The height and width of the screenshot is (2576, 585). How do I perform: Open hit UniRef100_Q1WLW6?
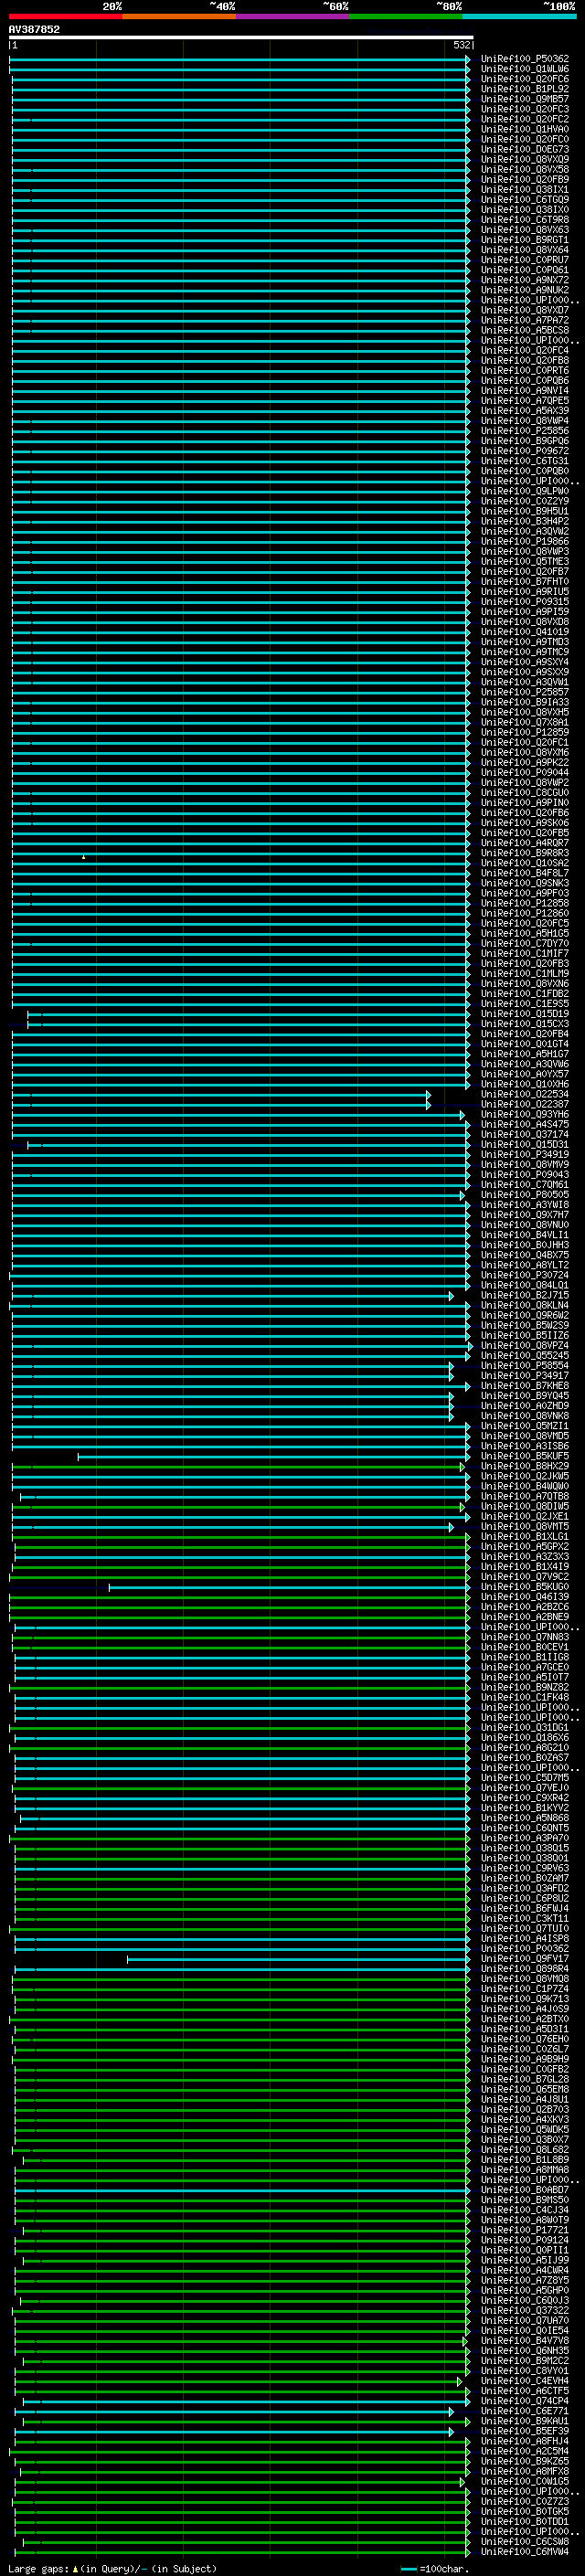click(525, 69)
